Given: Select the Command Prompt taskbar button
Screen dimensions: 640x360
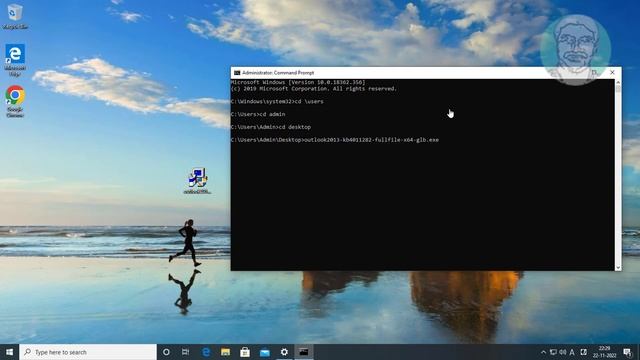Looking at the screenshot, I should point(304,352).
